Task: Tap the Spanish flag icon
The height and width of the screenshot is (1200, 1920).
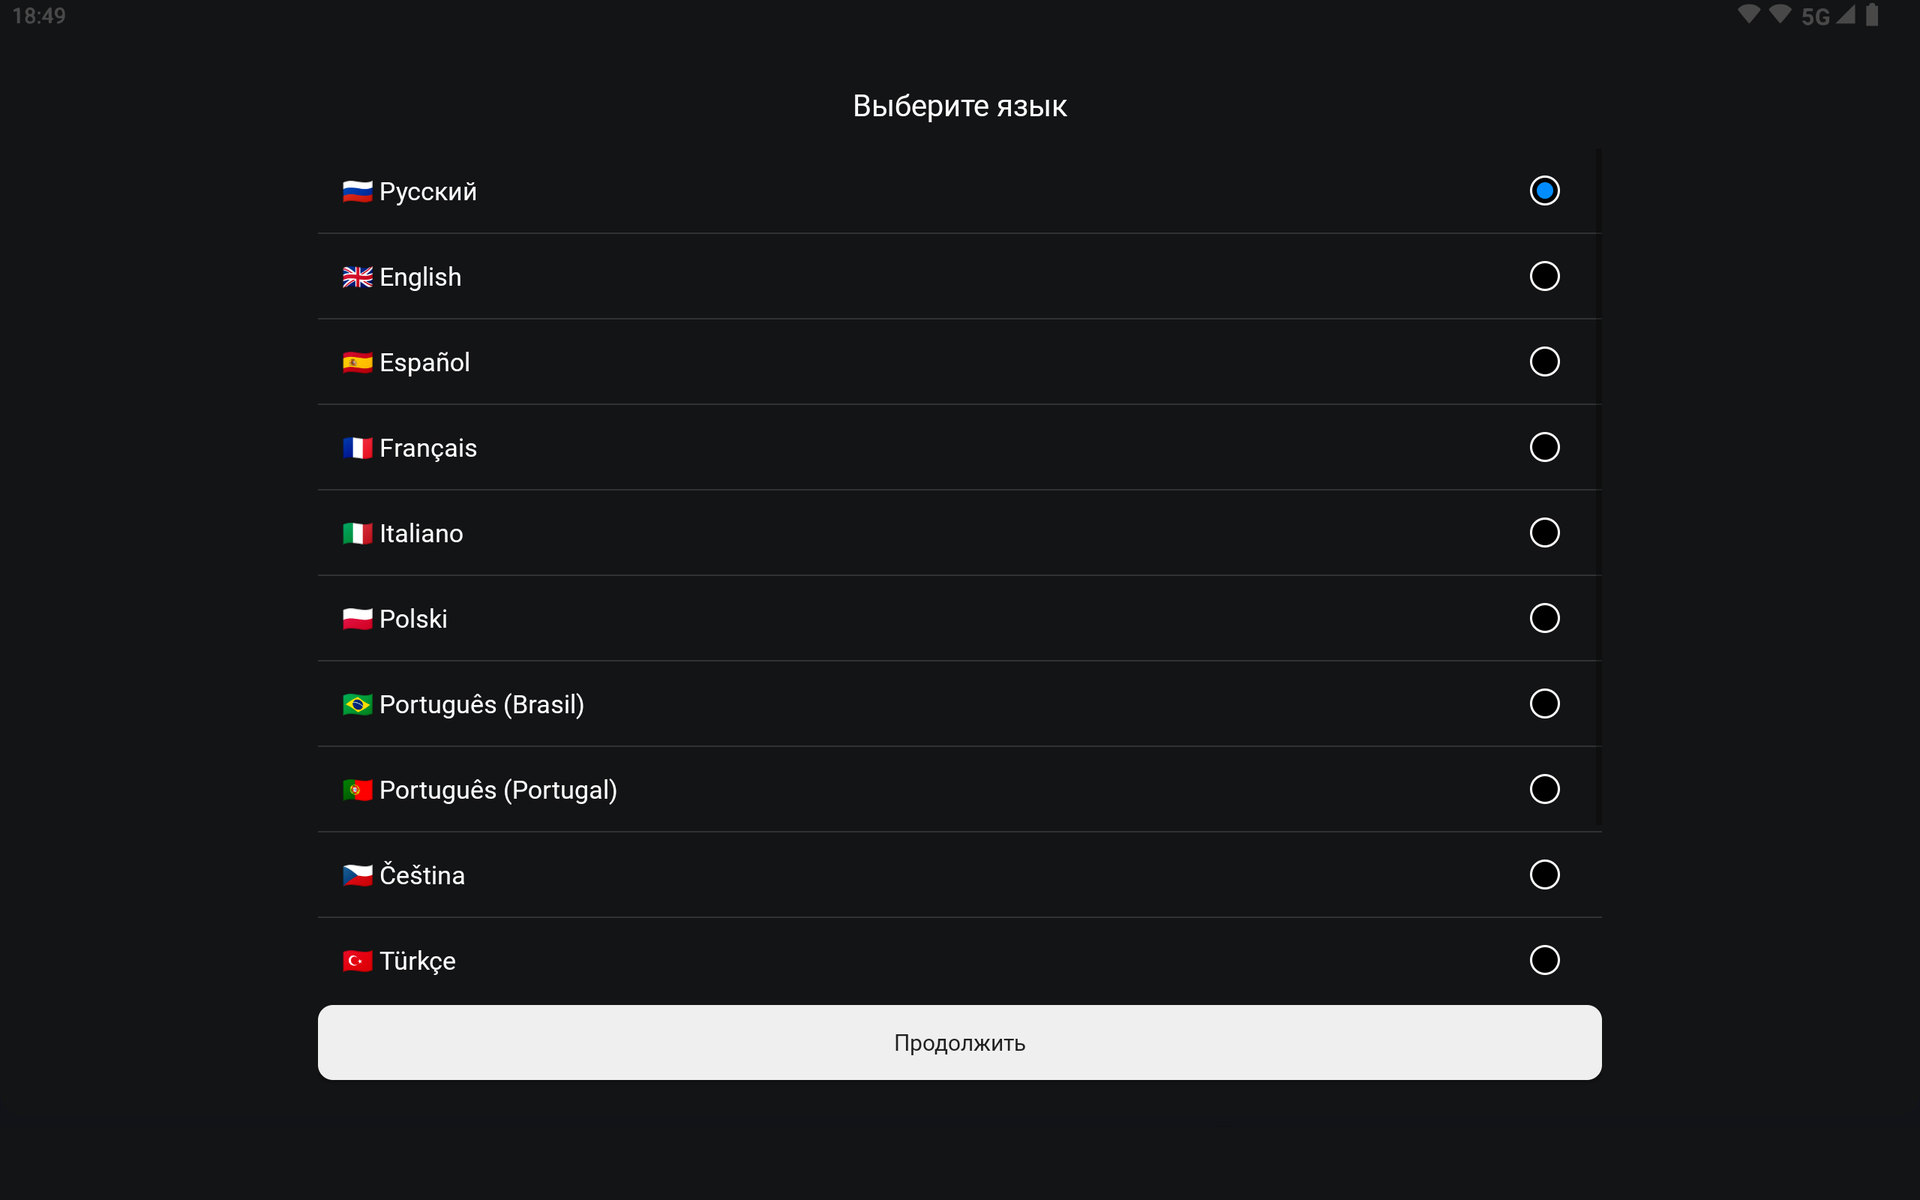Action: (x=357, y=362)
